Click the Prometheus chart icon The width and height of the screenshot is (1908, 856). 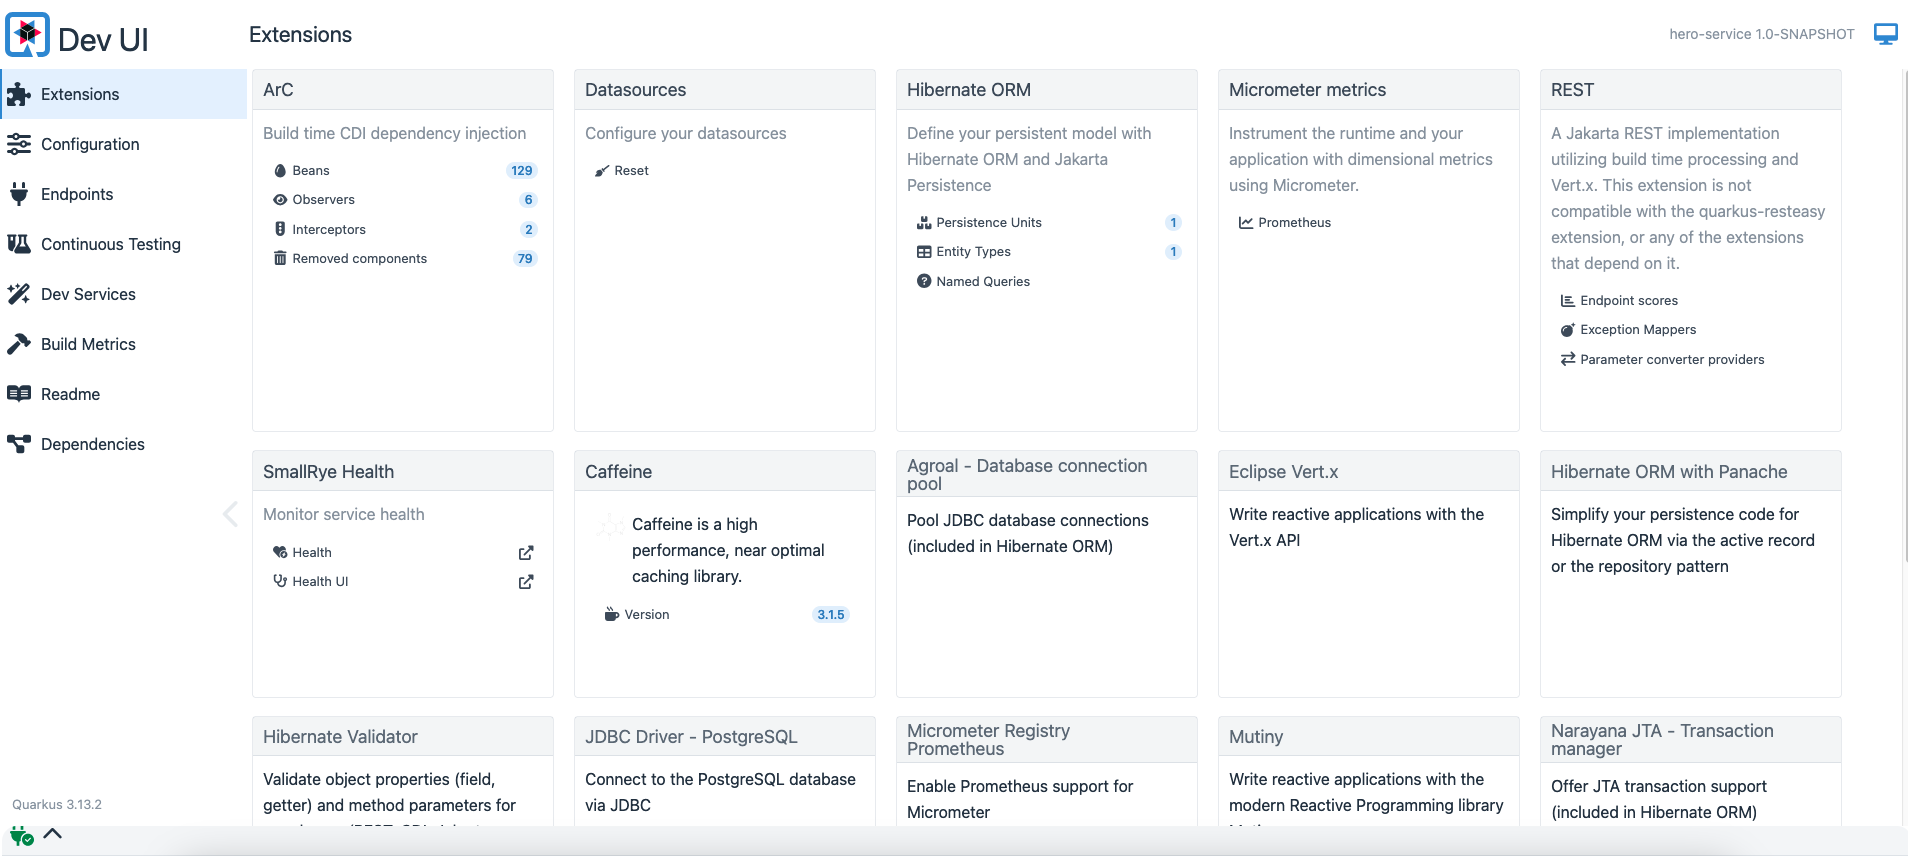tap(1246, 223)
